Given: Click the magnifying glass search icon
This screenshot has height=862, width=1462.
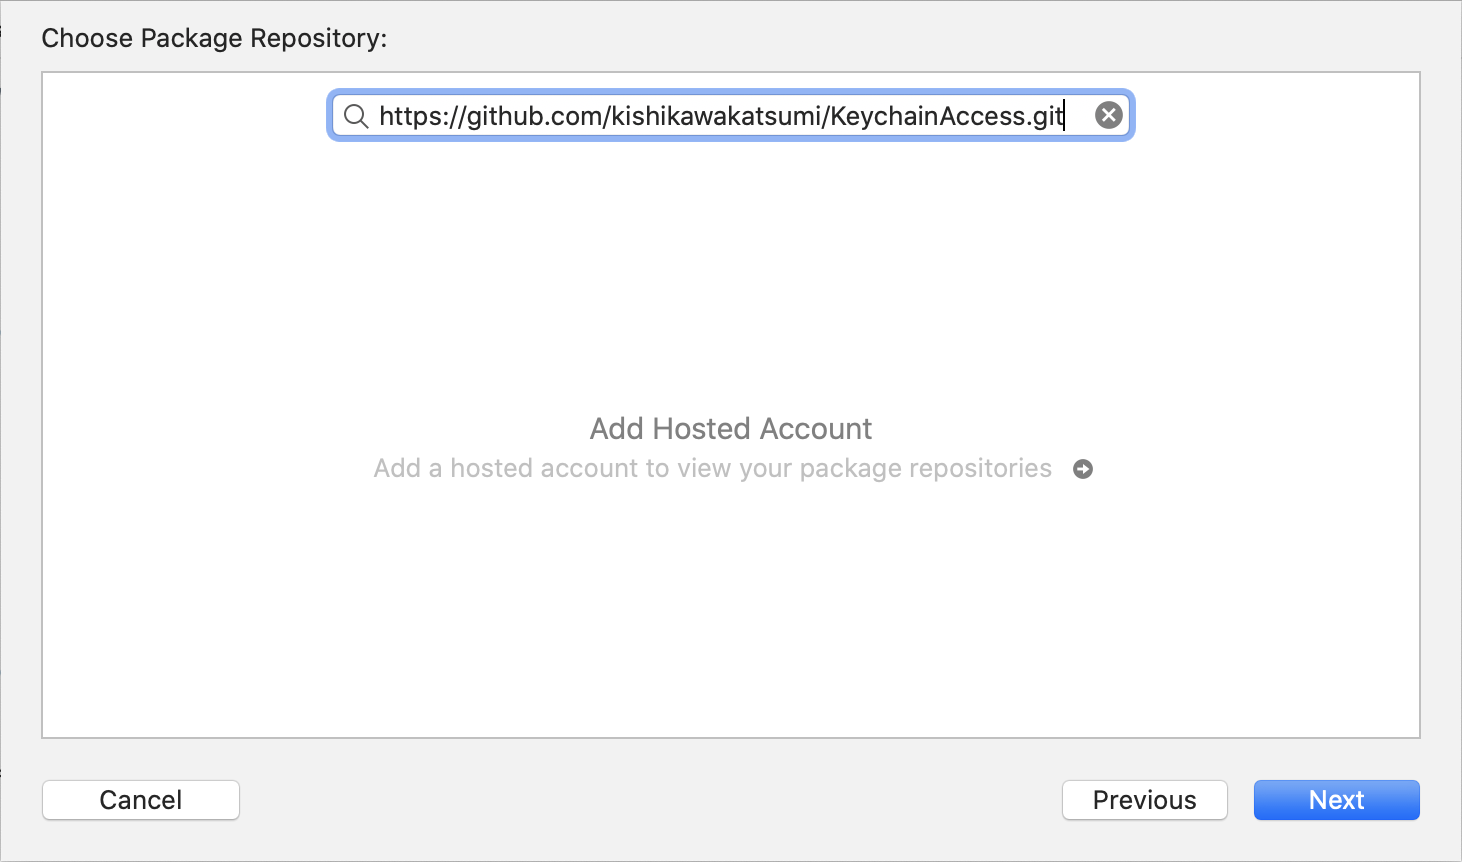Looking at the screenshot, I should click(356, 116).
